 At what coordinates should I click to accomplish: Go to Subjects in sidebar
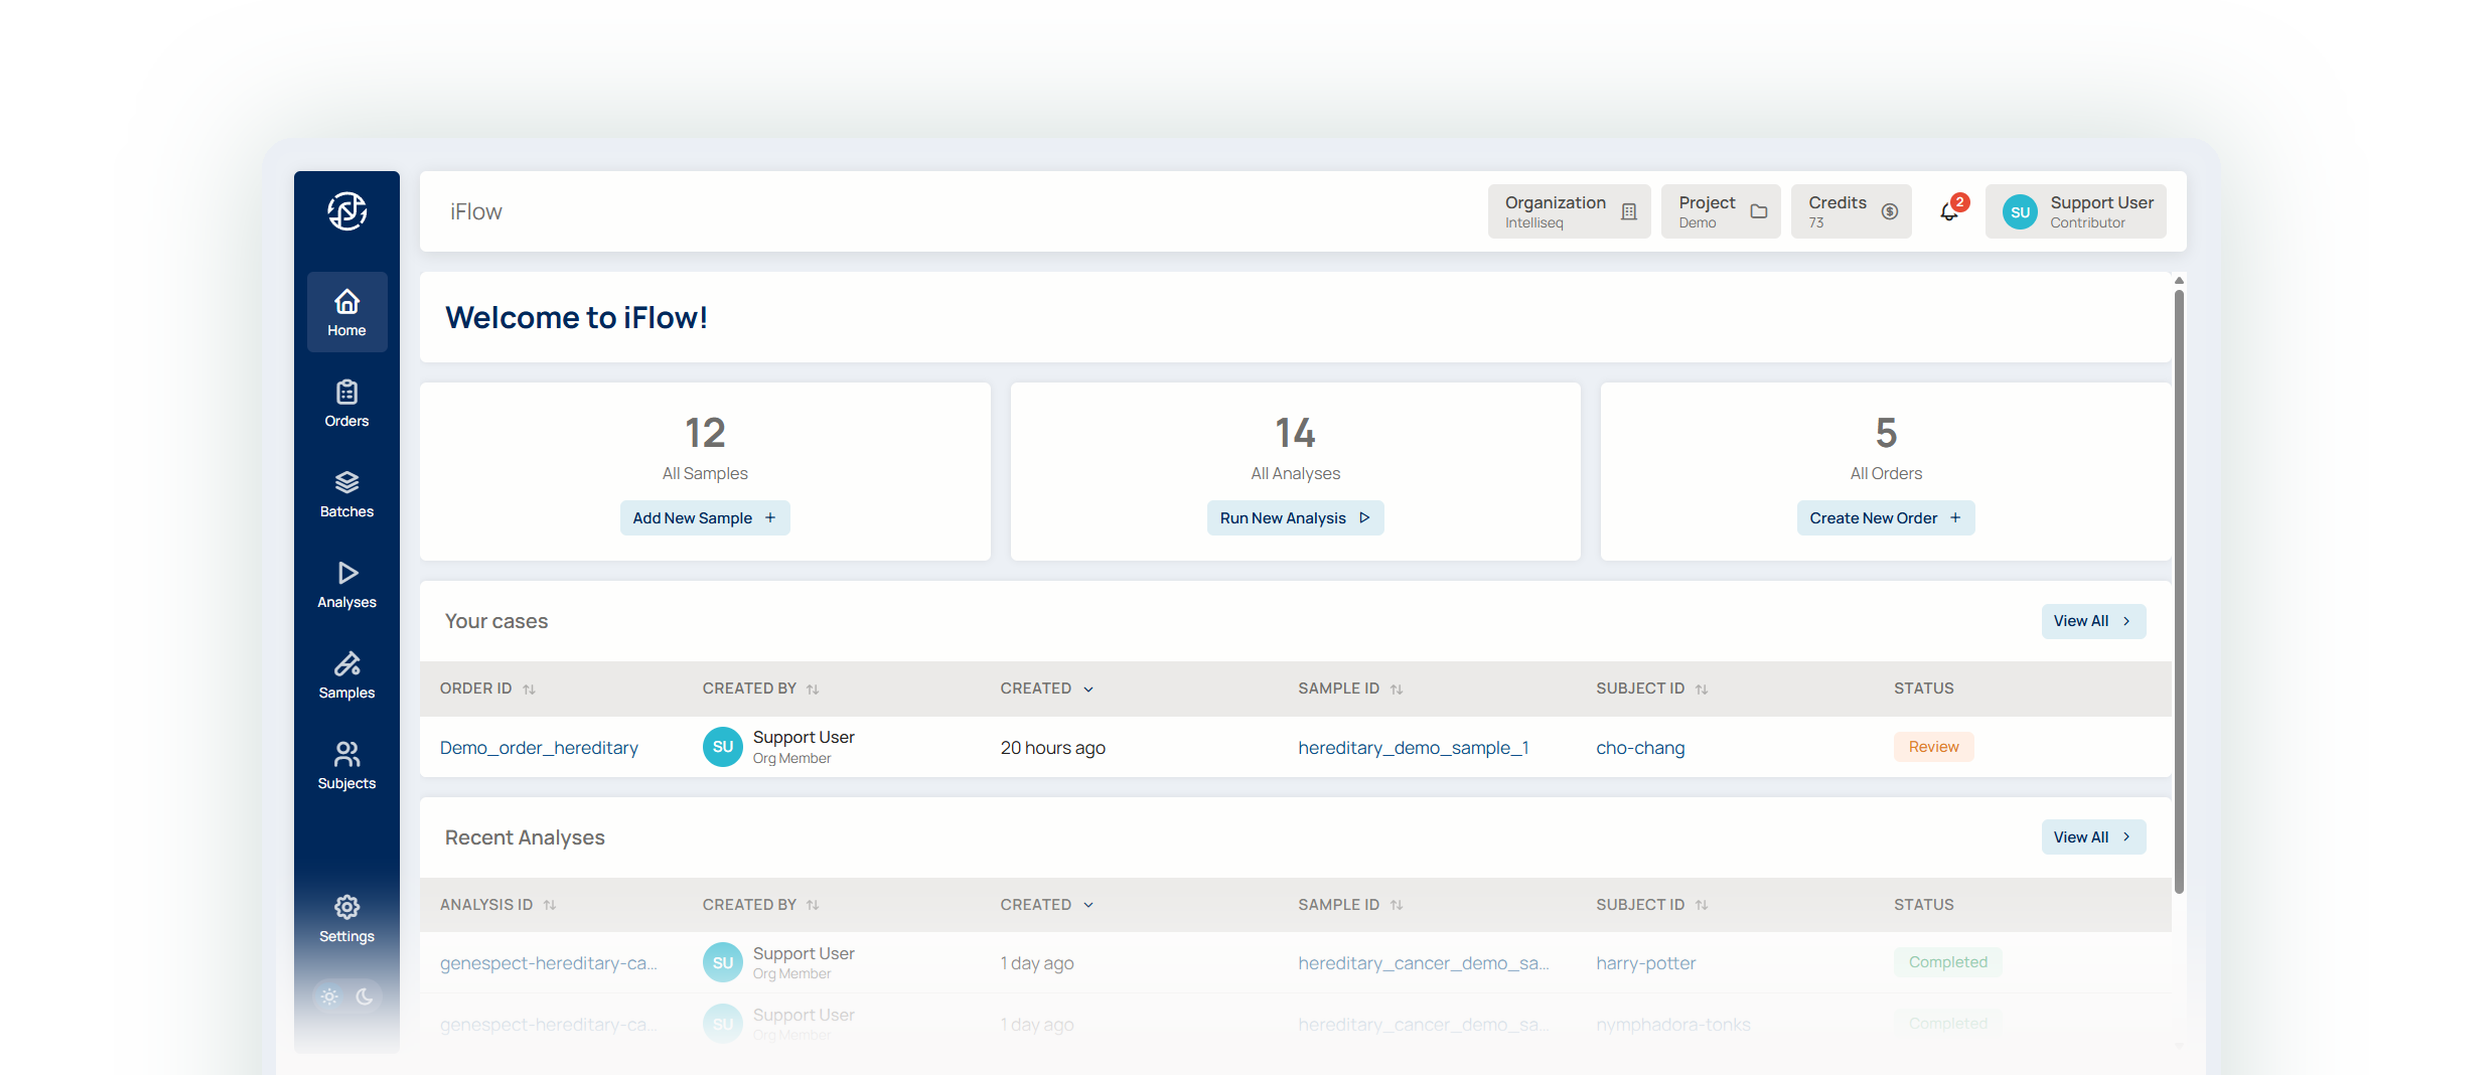tap(347, 766)
